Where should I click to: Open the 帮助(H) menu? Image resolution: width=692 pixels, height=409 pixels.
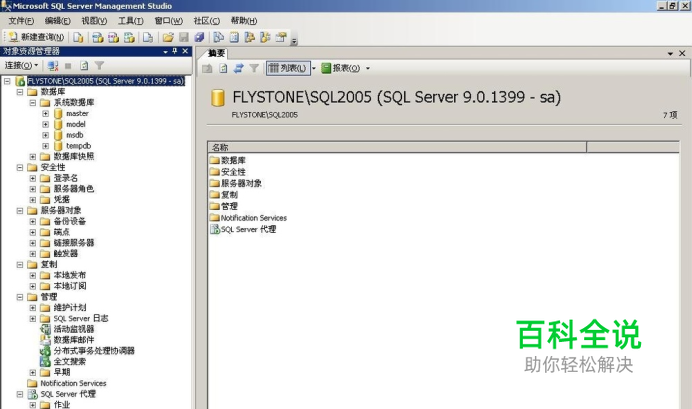(x=244, y=21)
